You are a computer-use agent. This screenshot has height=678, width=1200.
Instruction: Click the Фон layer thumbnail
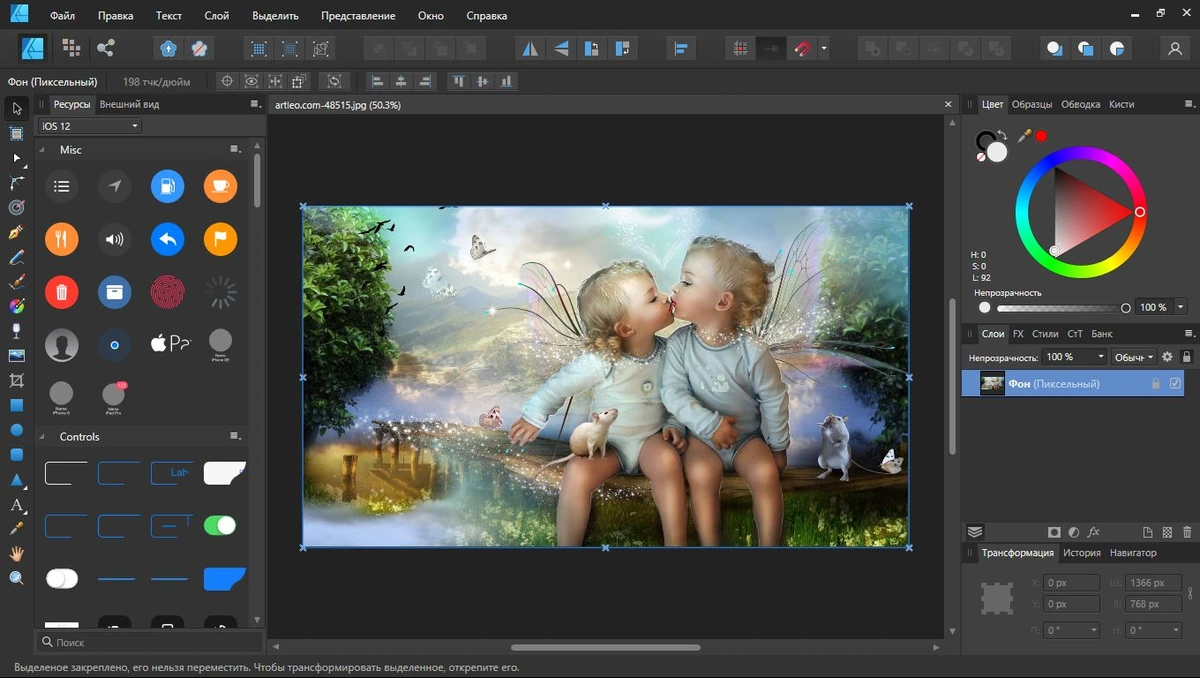click(992, 383)
